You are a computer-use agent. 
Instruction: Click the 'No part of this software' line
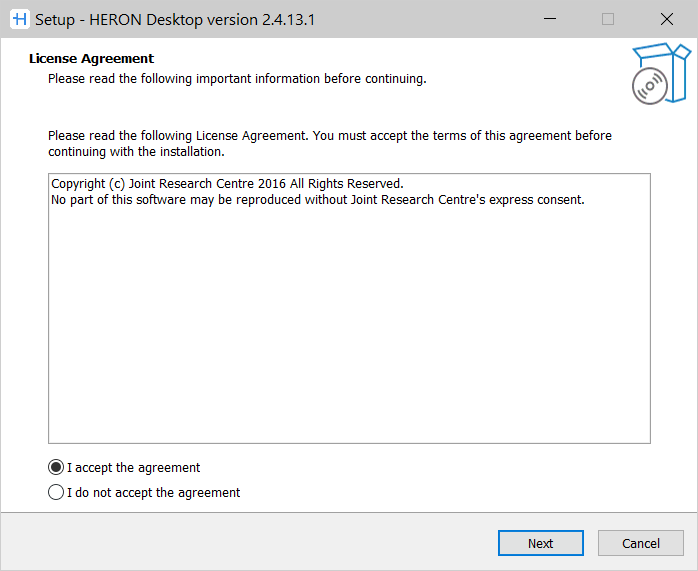coord(317,200)
